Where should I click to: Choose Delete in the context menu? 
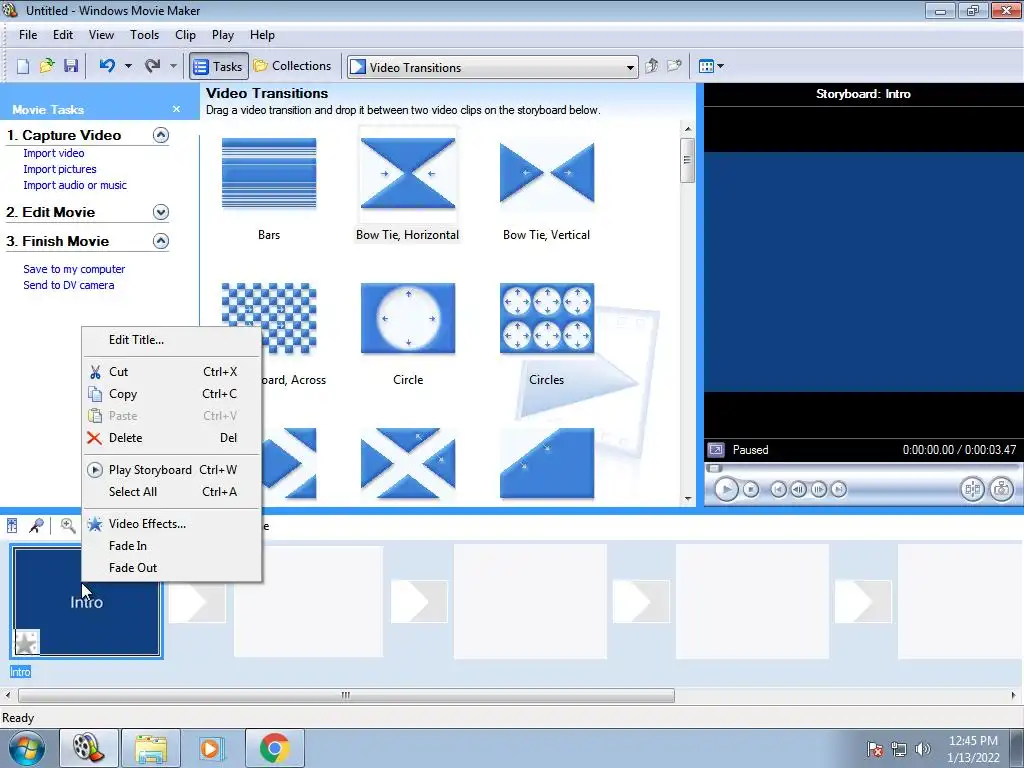point(172,438)
